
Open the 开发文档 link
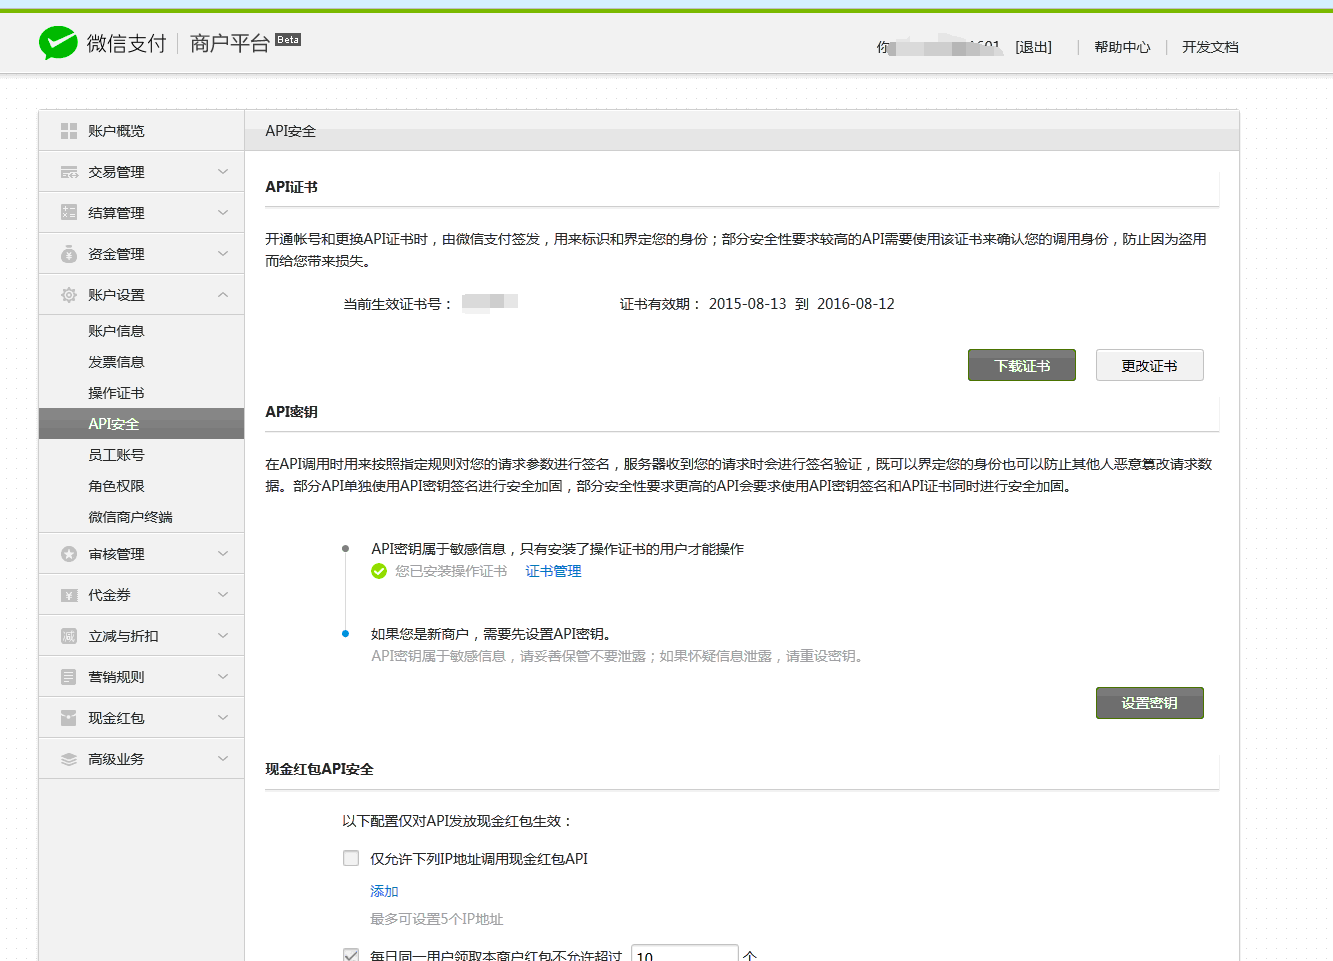pyautogui.click(x=1210, y=47)
